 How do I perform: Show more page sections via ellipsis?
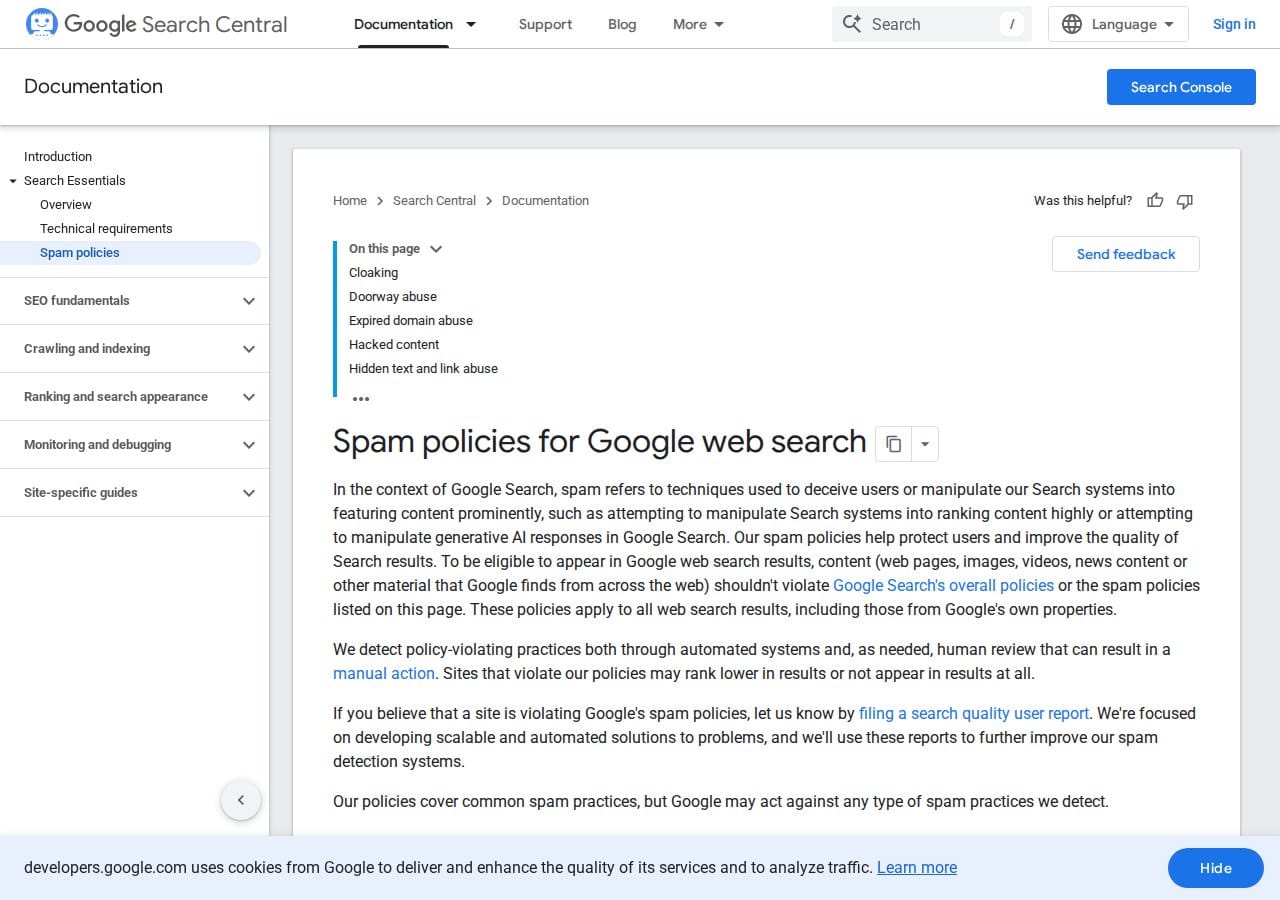(361, 399)
